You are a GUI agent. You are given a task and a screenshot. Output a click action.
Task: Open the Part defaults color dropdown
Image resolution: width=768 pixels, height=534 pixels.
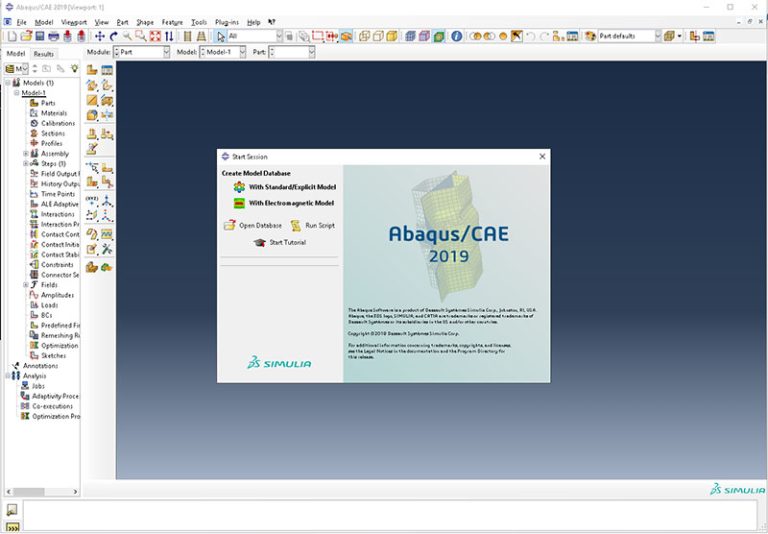click(x=629, y=36)
